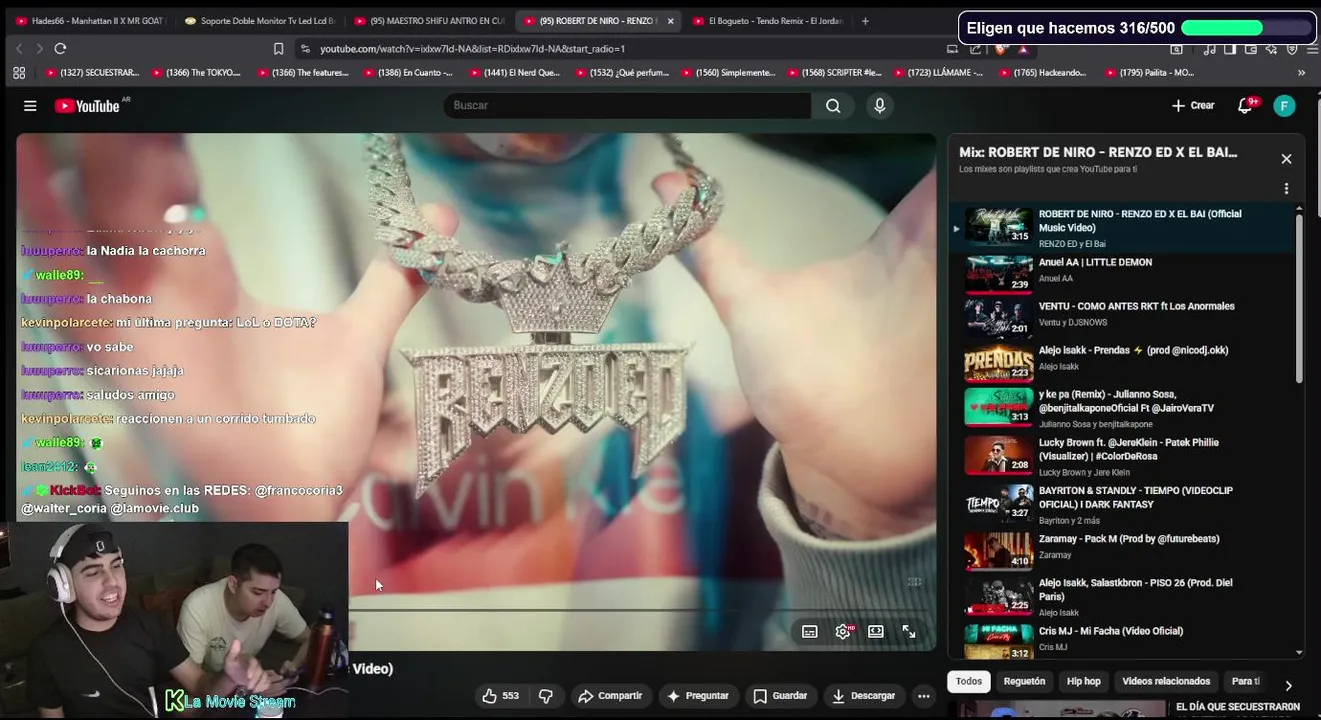Open more actions next to Descargar
This screenshot has width=1321, height=720.
(924, 696)
